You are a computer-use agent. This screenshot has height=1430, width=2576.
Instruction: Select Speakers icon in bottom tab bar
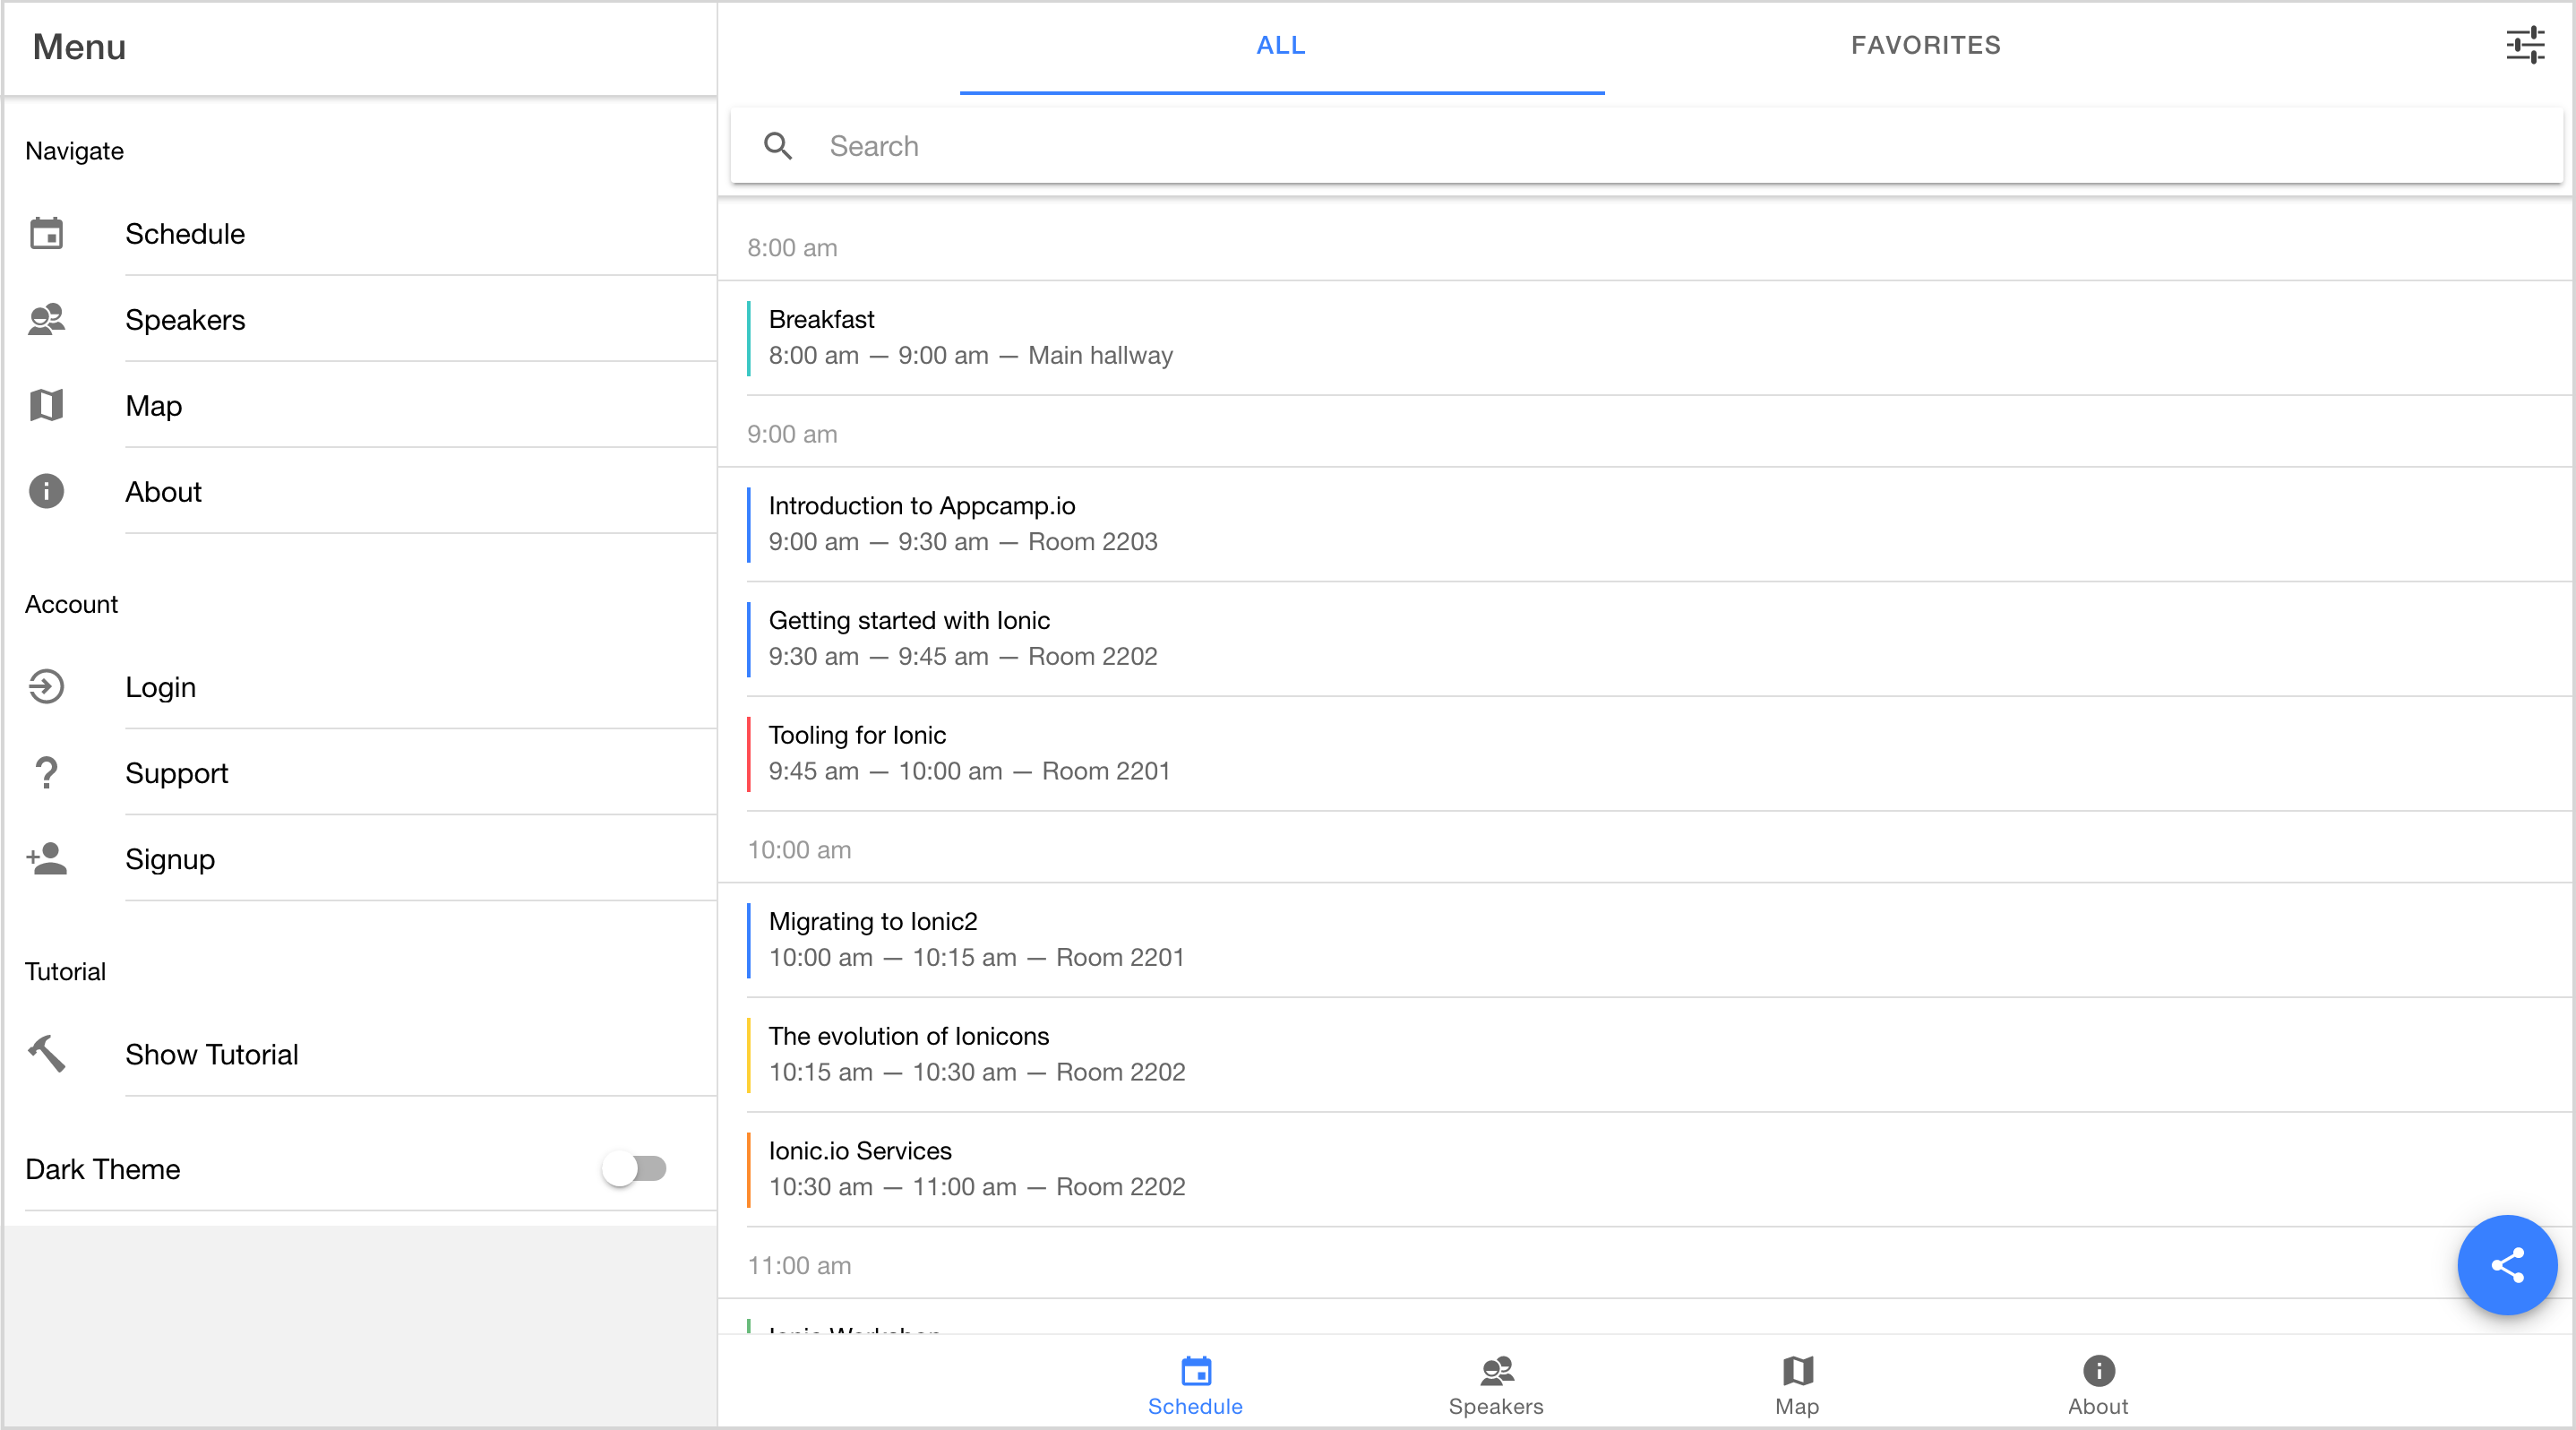1496,1371
